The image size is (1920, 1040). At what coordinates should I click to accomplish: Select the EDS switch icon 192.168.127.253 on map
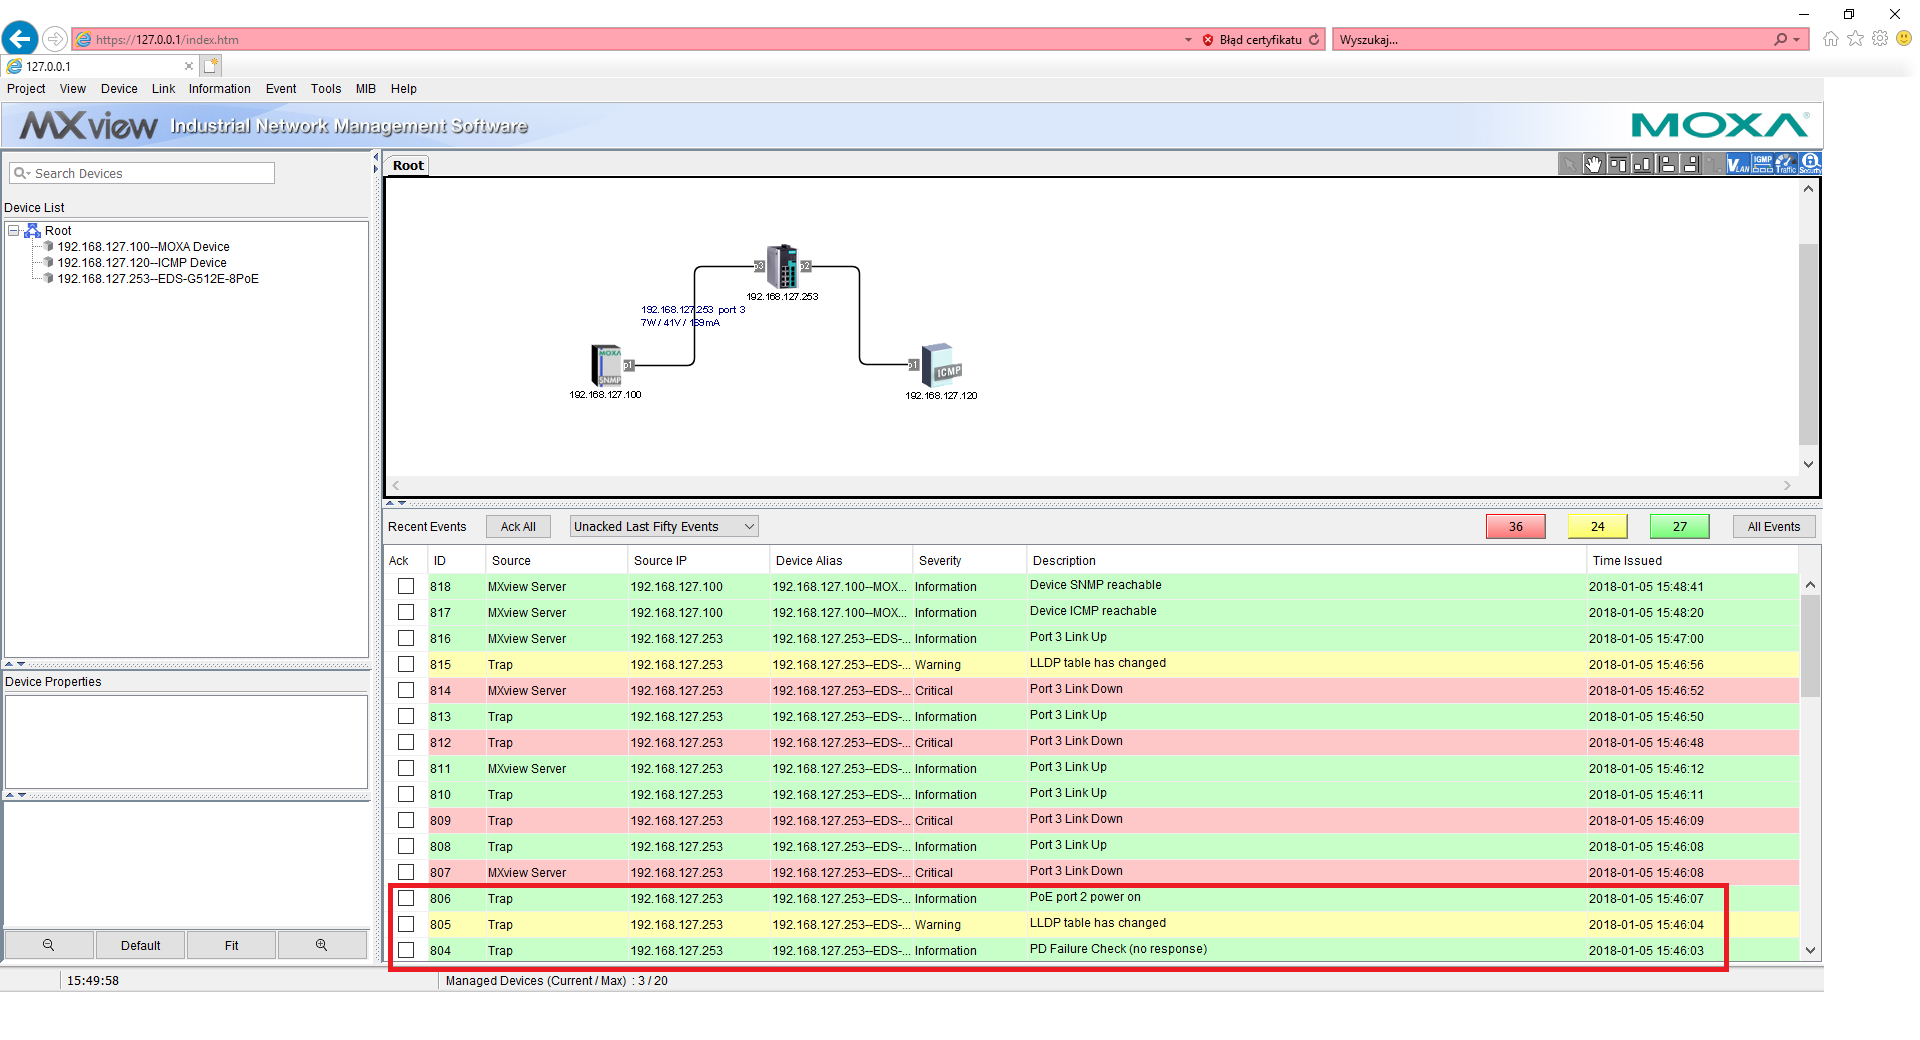(782, 266)
